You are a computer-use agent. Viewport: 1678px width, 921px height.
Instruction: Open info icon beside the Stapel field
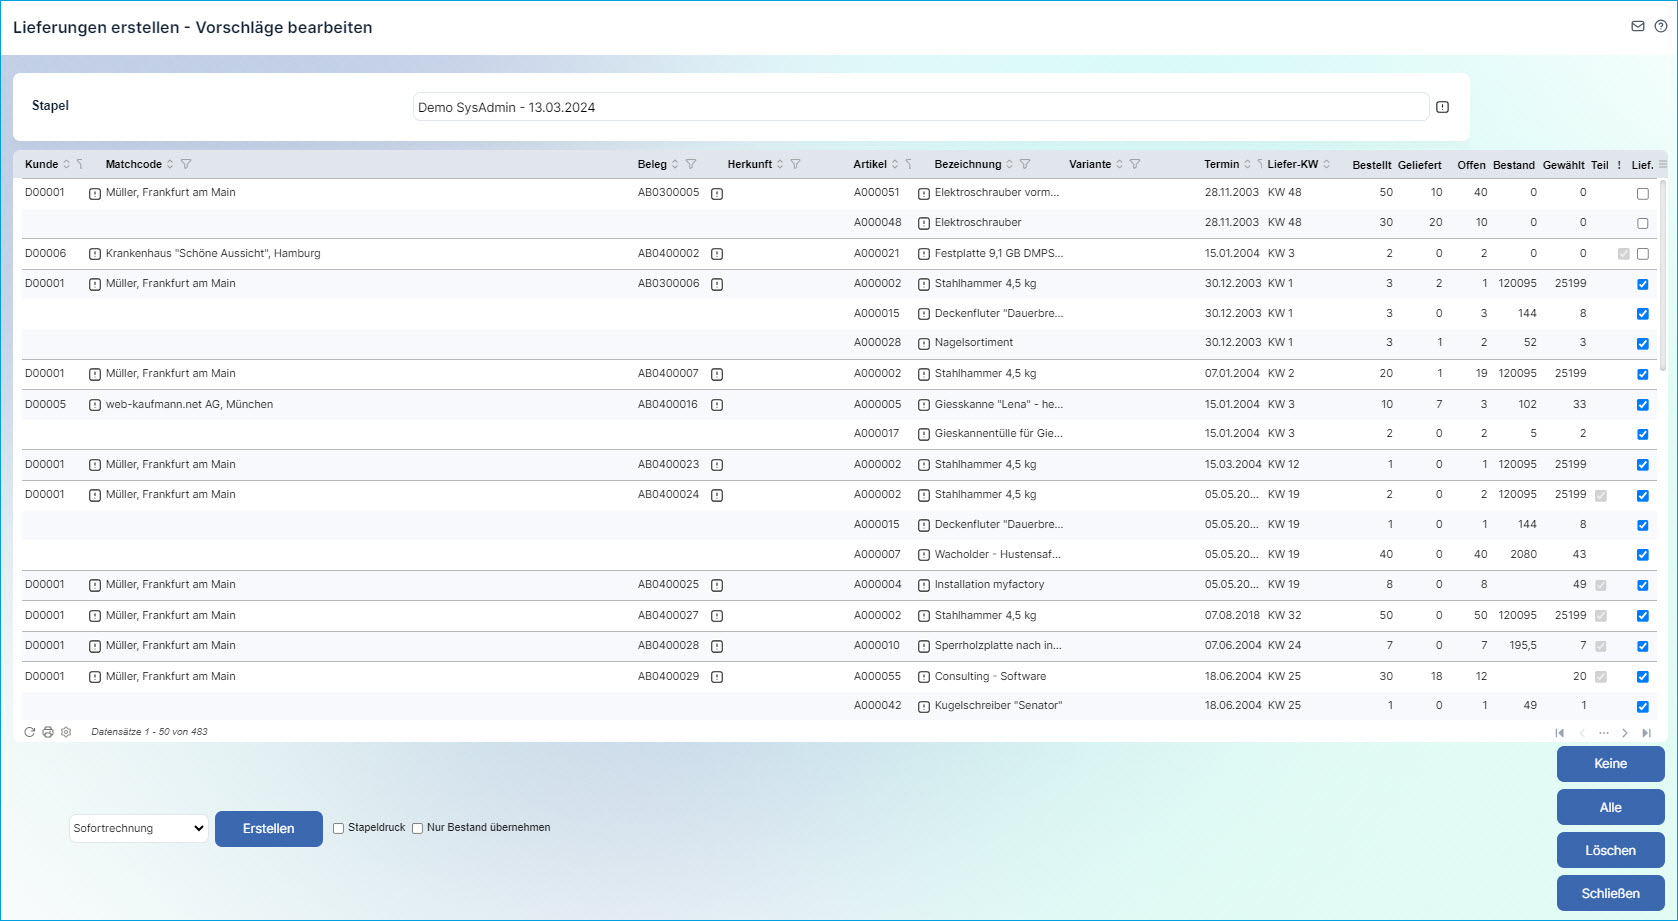click(1443, 107)
